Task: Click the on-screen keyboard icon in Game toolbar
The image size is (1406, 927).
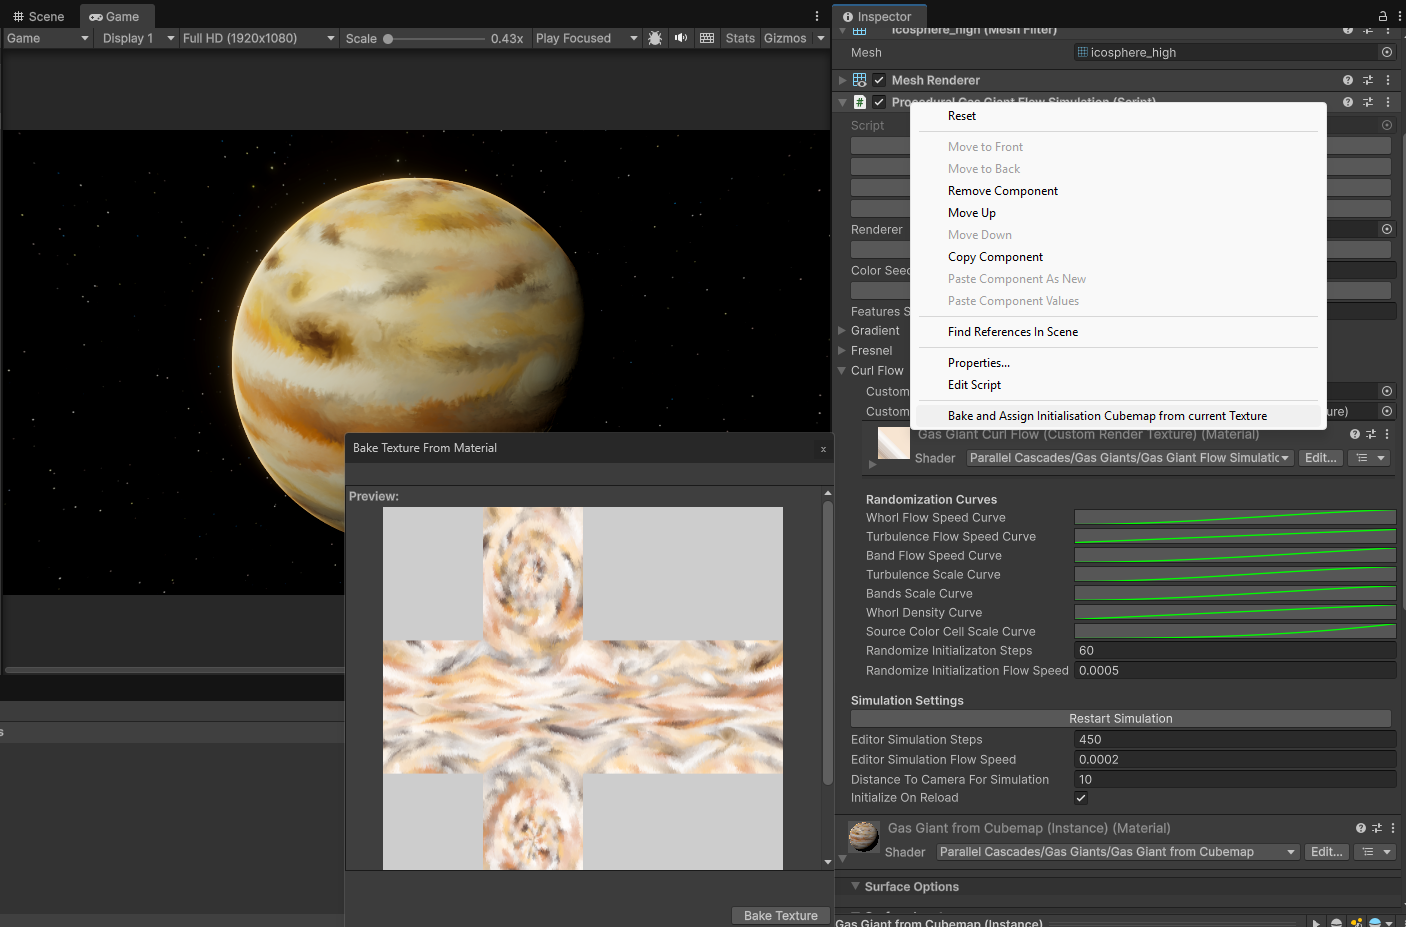Action: pyautogui.click(x=707, y=38)
